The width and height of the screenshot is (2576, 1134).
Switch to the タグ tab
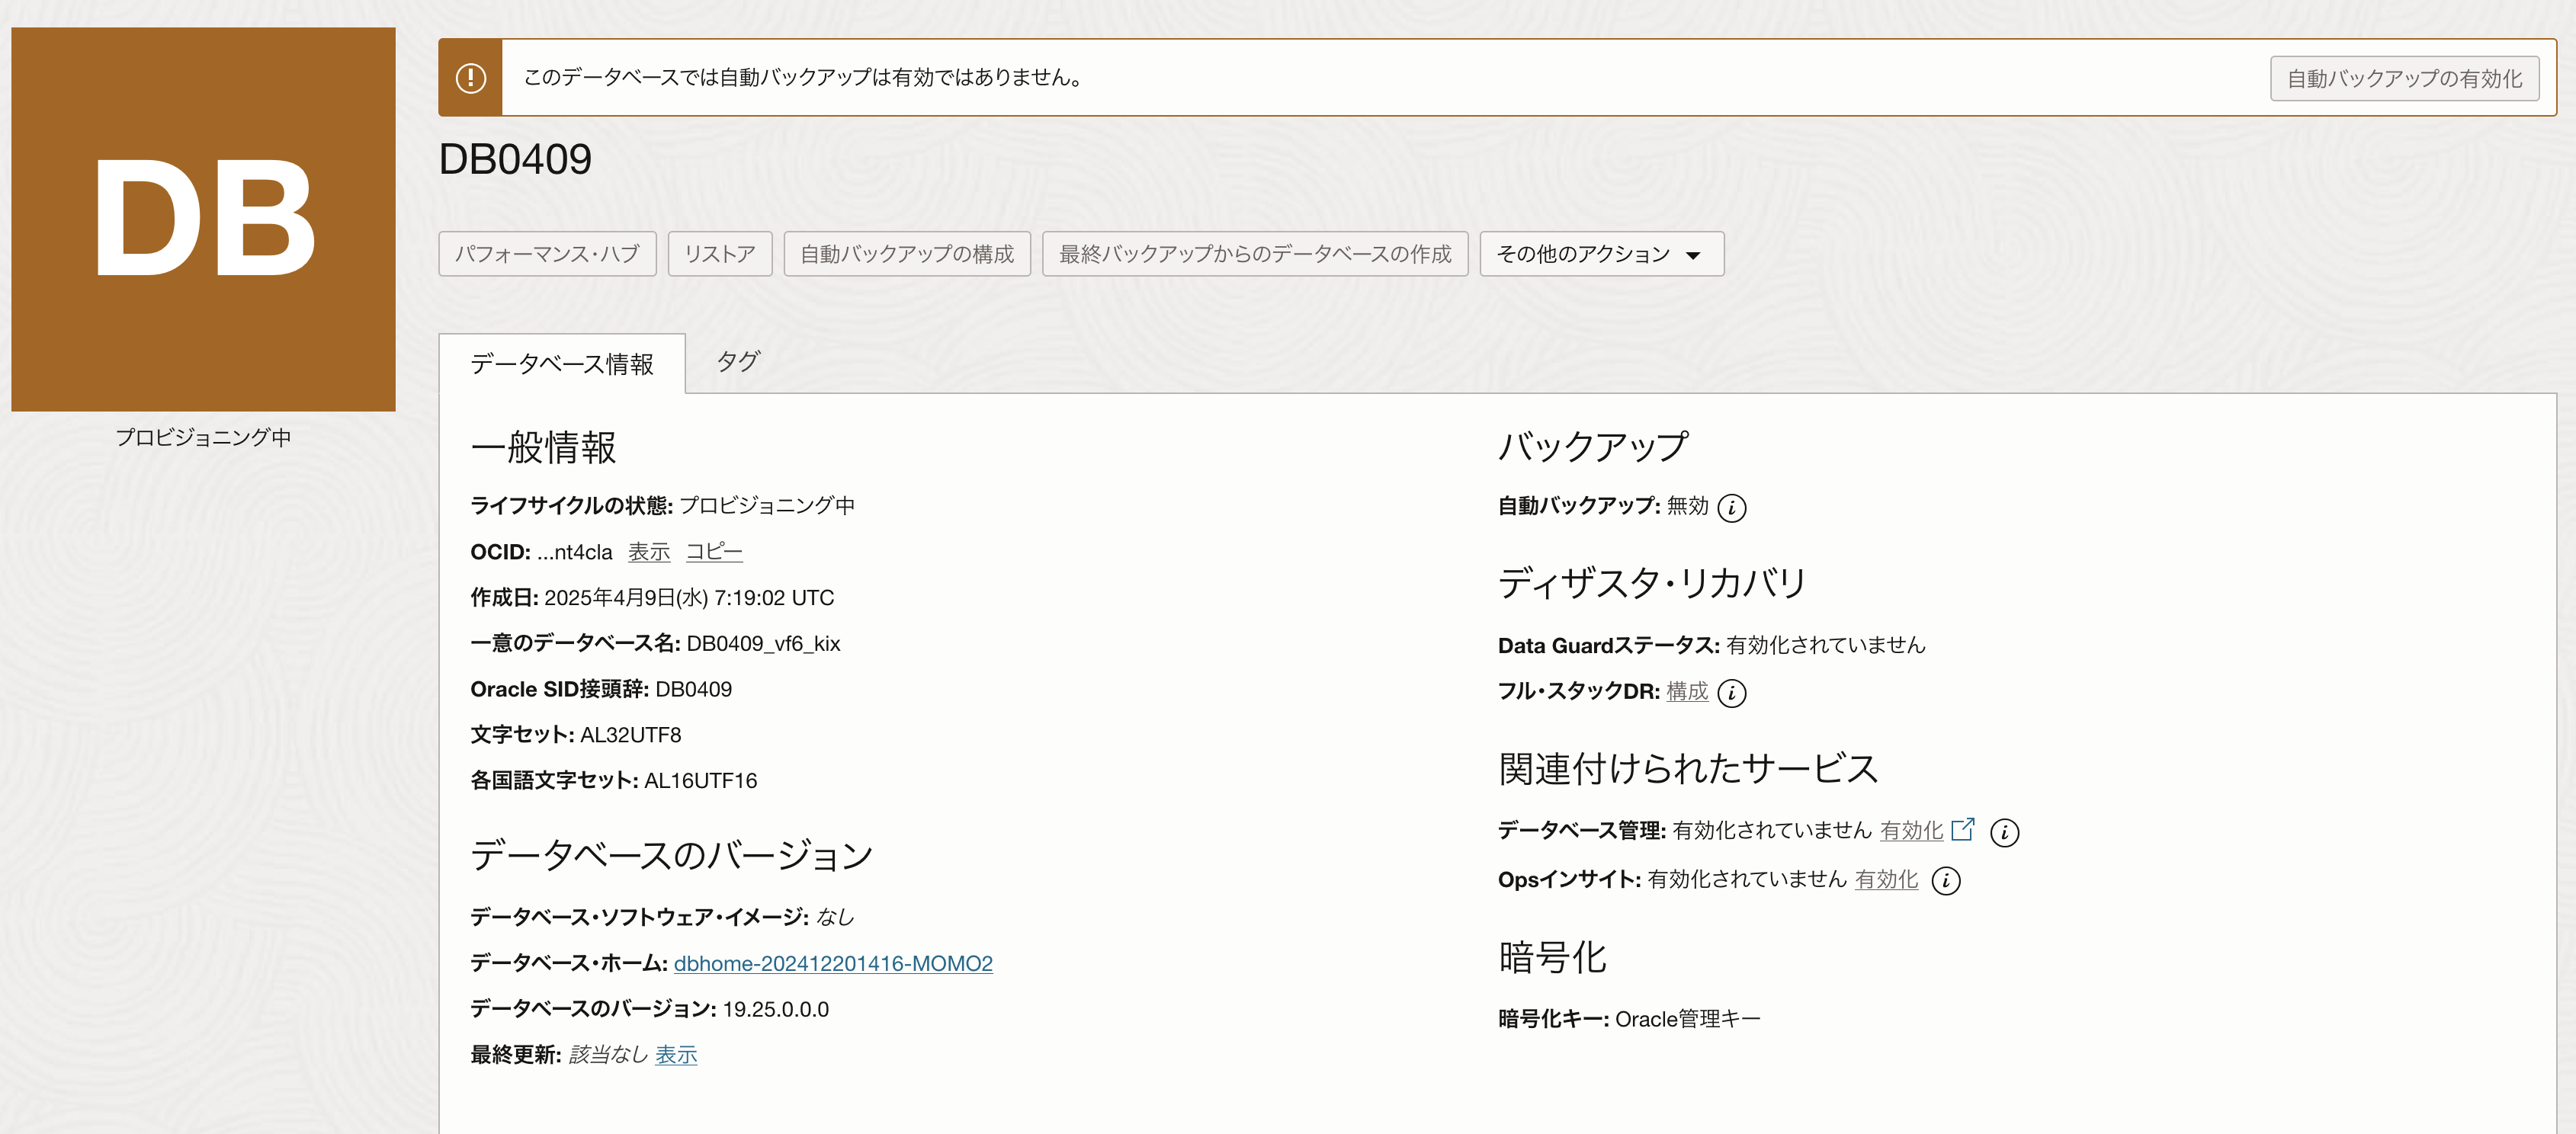(738, 362)
